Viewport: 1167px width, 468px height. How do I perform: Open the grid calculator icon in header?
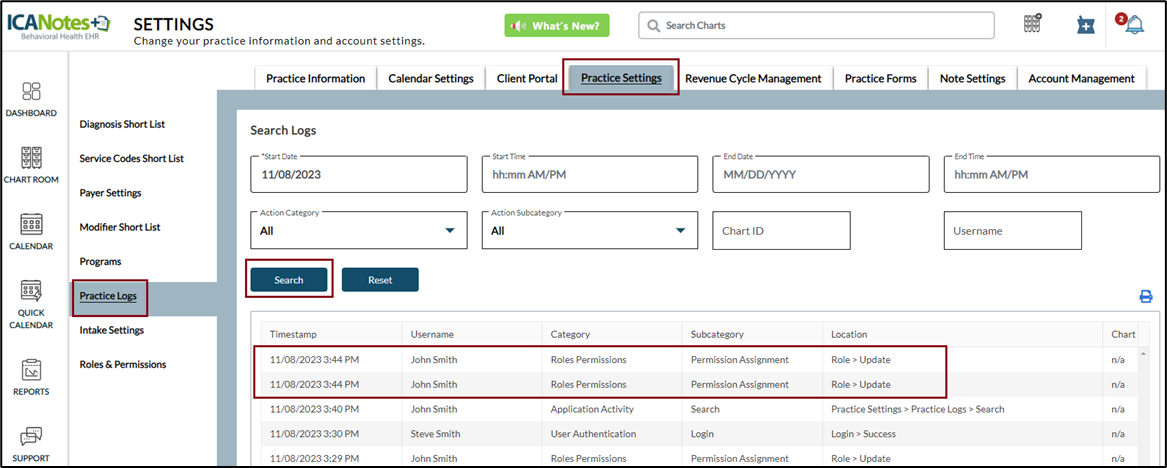(x=1033, y=24)
